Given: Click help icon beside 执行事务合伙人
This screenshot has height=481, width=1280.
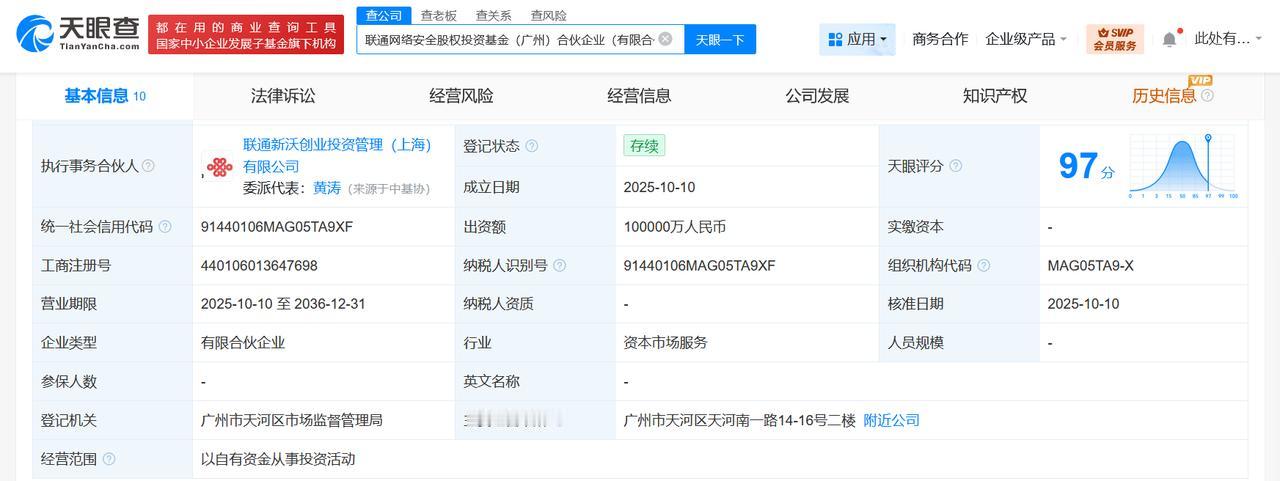Looking at the screenshot, I should click(x=148, y=166).
